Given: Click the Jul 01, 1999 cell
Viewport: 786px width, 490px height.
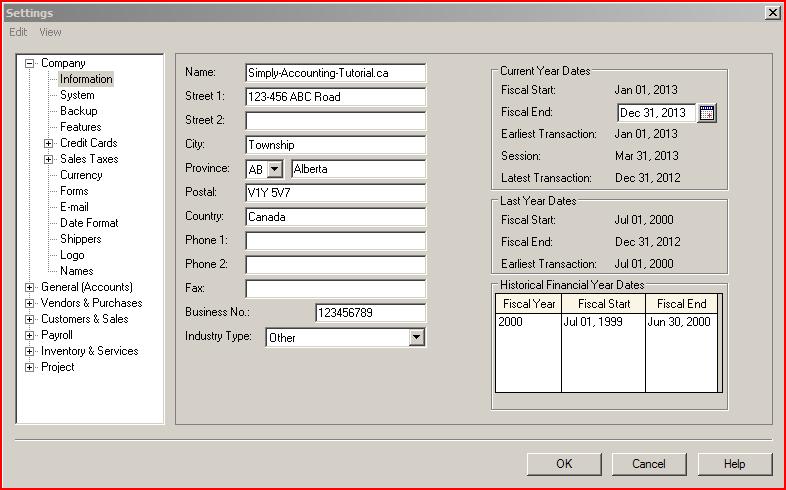Looking at the screenshot, I should click(x=604, y=322).
